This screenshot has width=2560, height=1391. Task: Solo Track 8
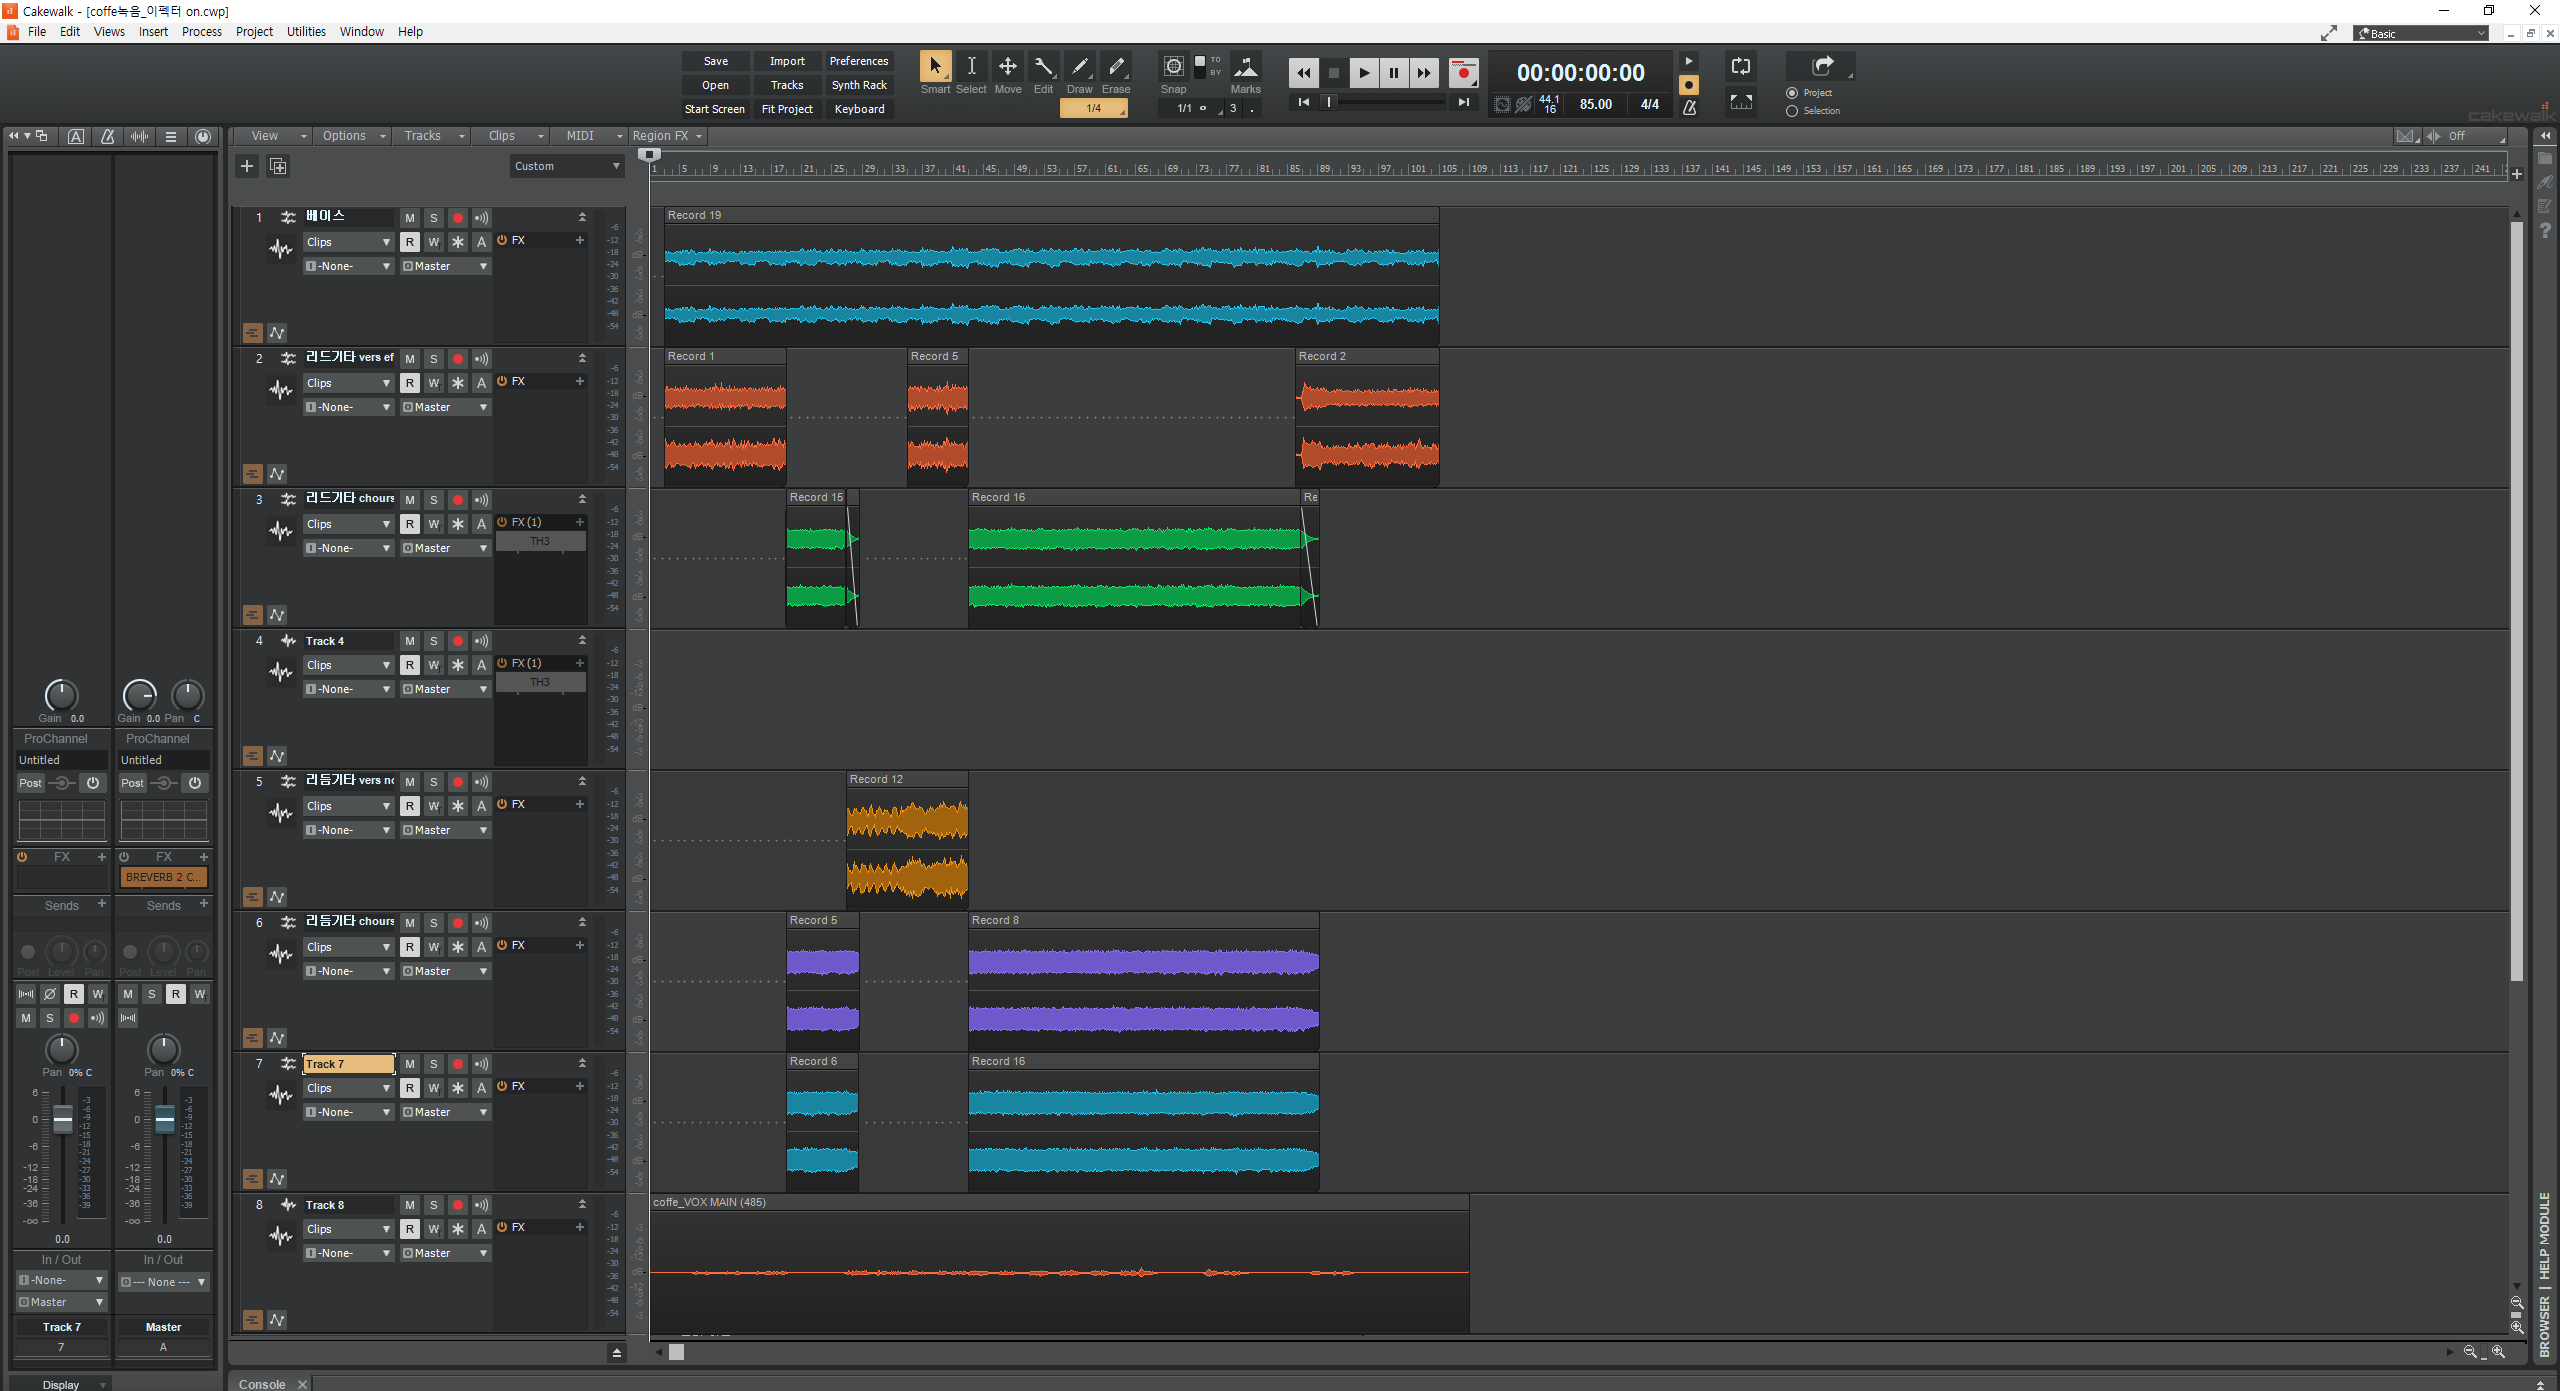pyautogui.click(x=433, y=1205)
